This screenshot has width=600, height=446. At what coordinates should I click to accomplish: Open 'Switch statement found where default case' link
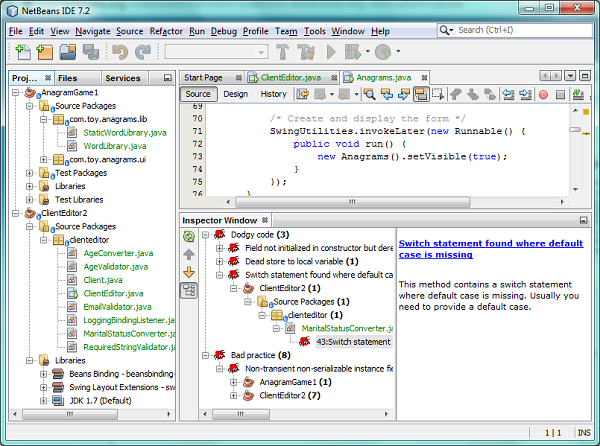[x=491, y=249]
